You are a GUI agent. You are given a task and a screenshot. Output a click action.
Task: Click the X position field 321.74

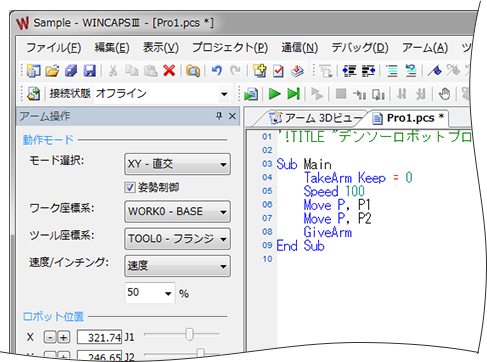99,337
